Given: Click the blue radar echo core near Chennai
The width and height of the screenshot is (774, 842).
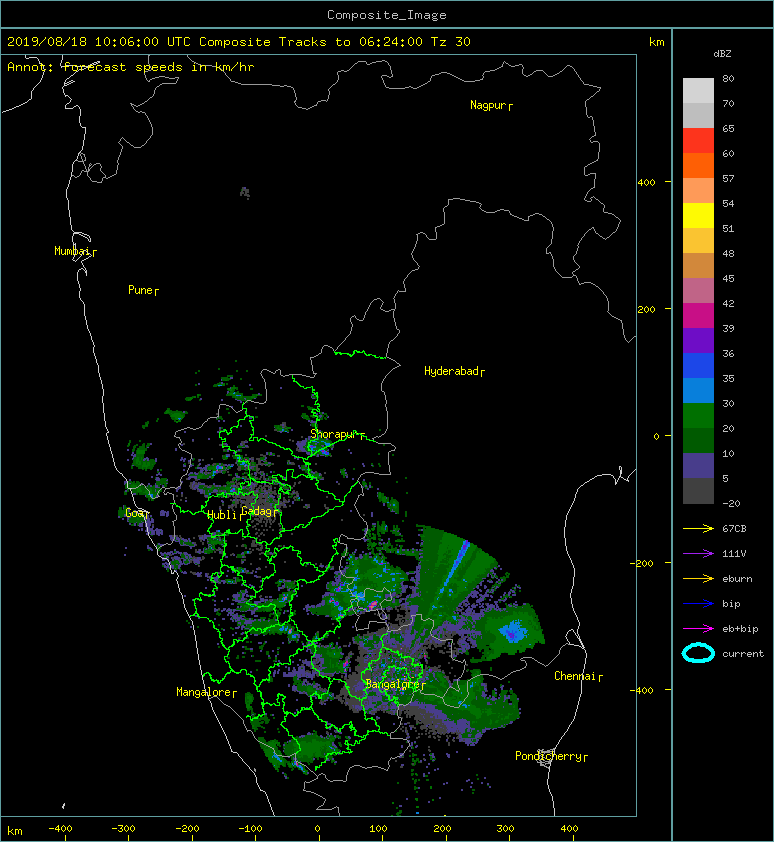Looking at the screenshot, I should [x=511, y=632].
